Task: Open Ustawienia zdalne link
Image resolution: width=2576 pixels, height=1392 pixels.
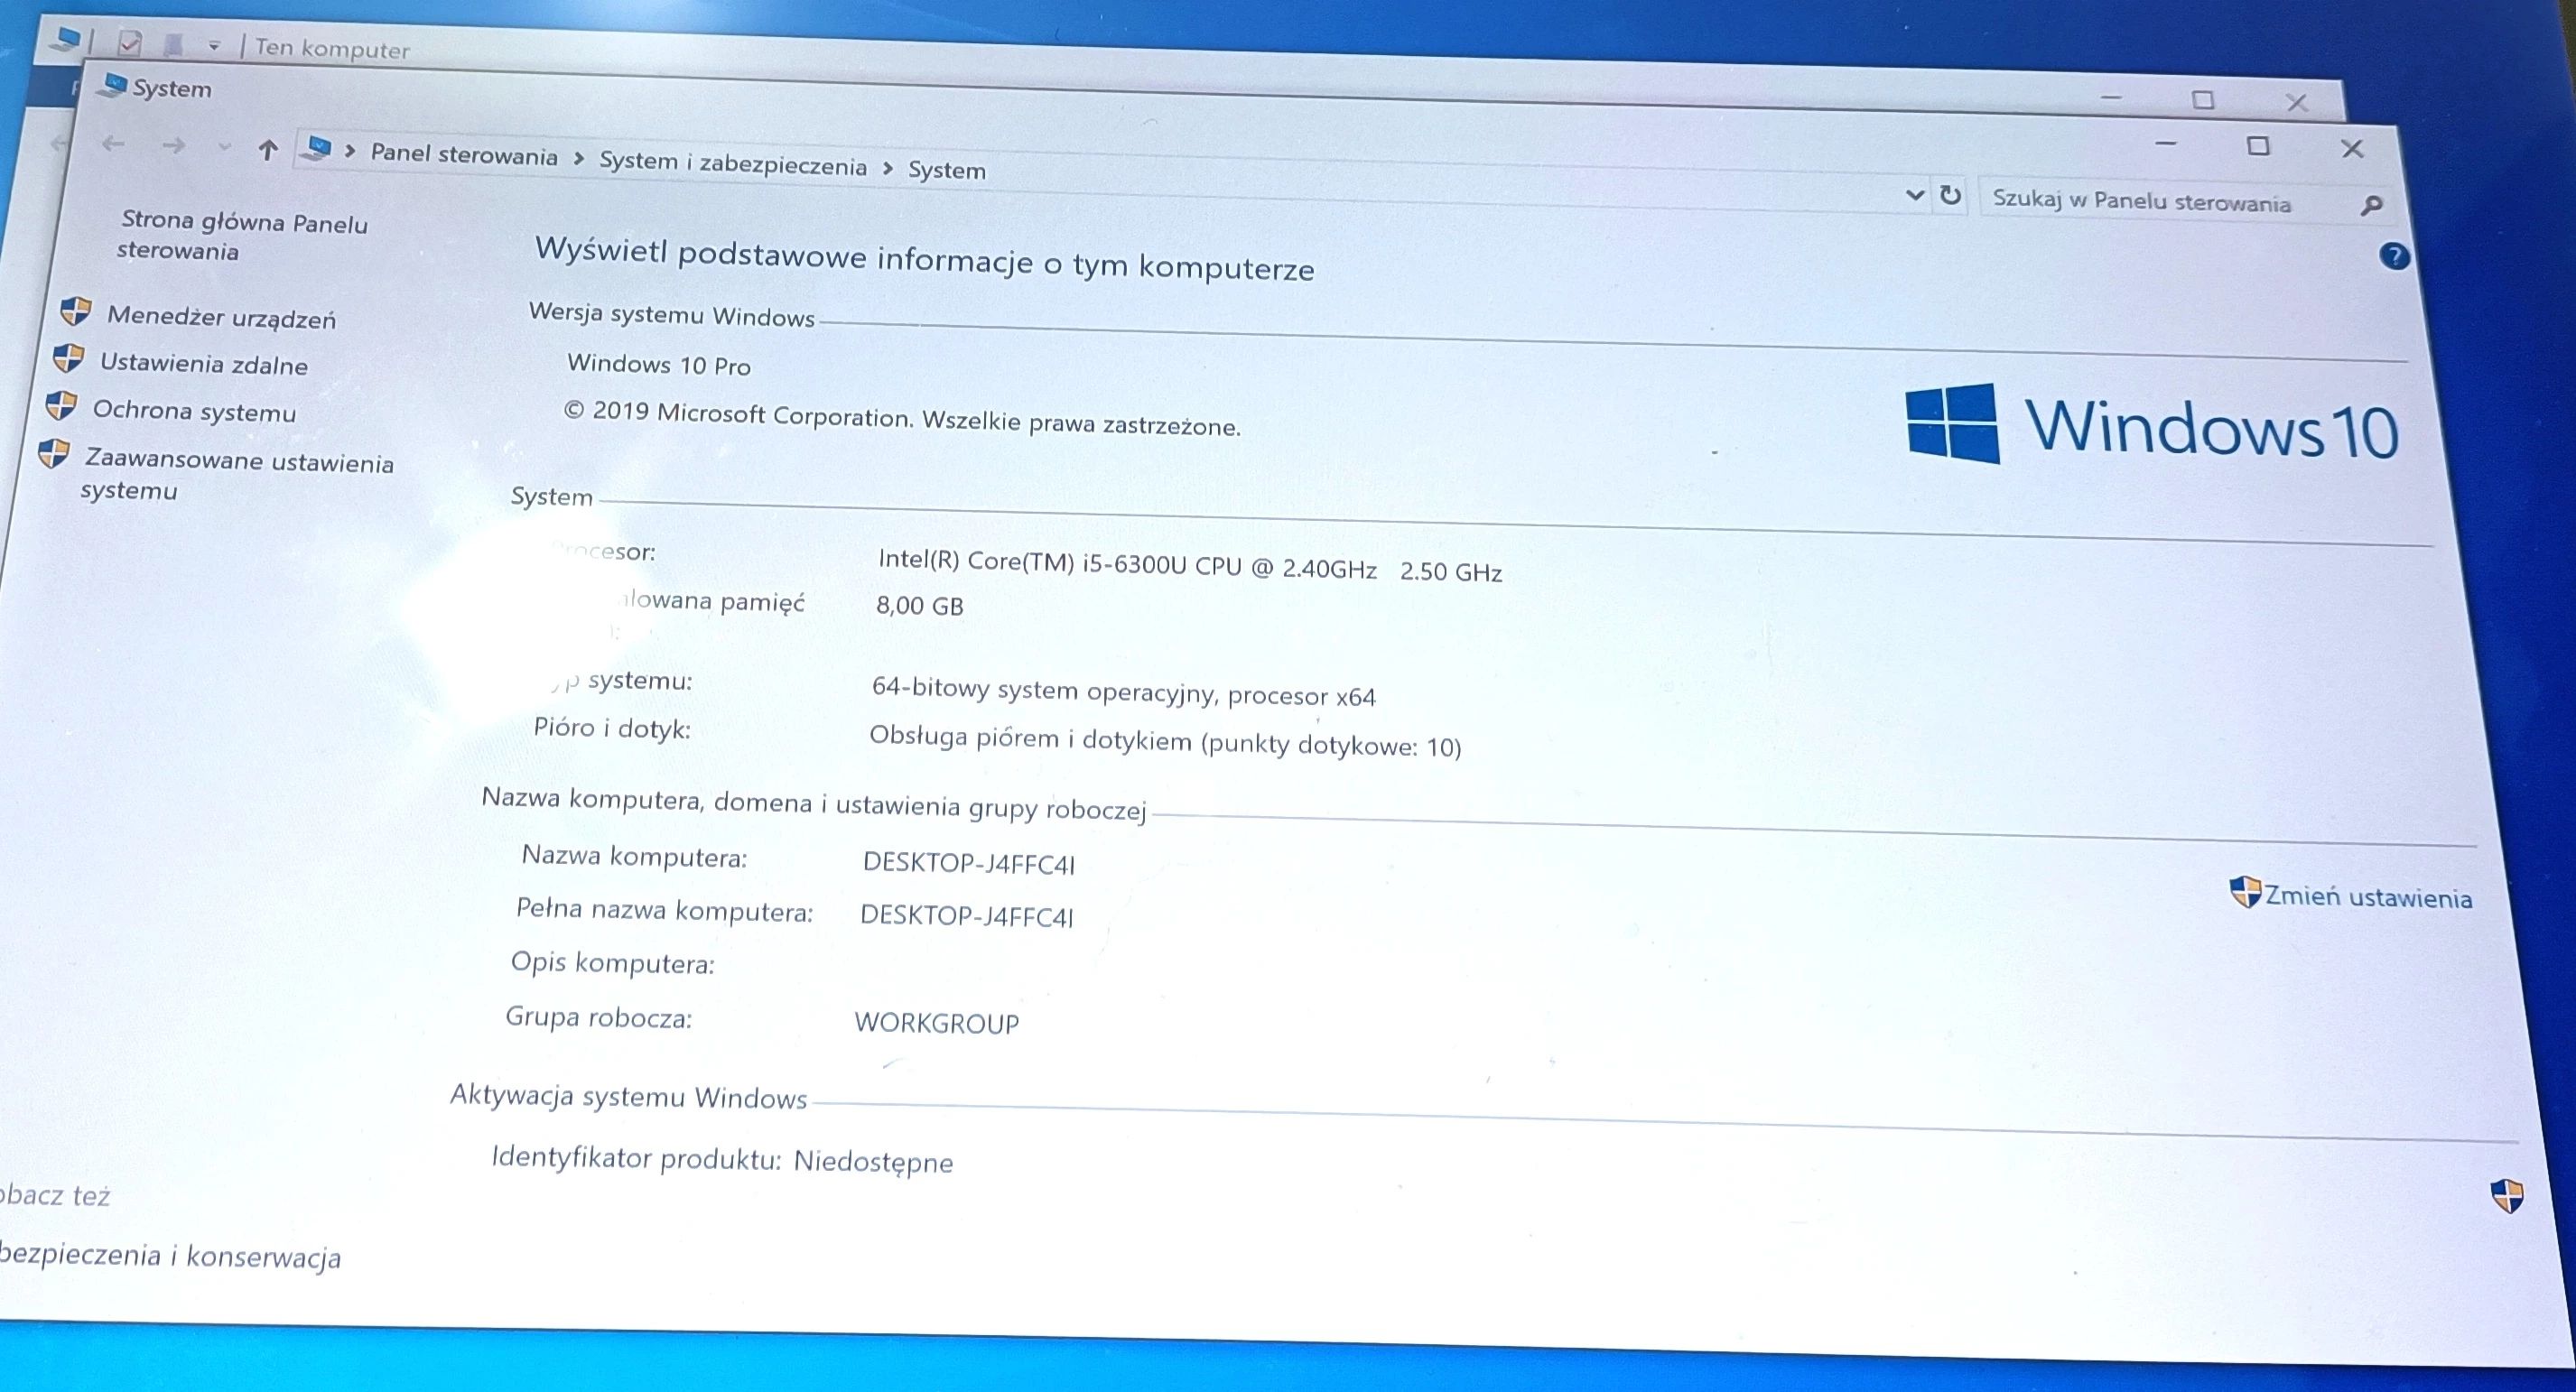Action: pos(204,364)
